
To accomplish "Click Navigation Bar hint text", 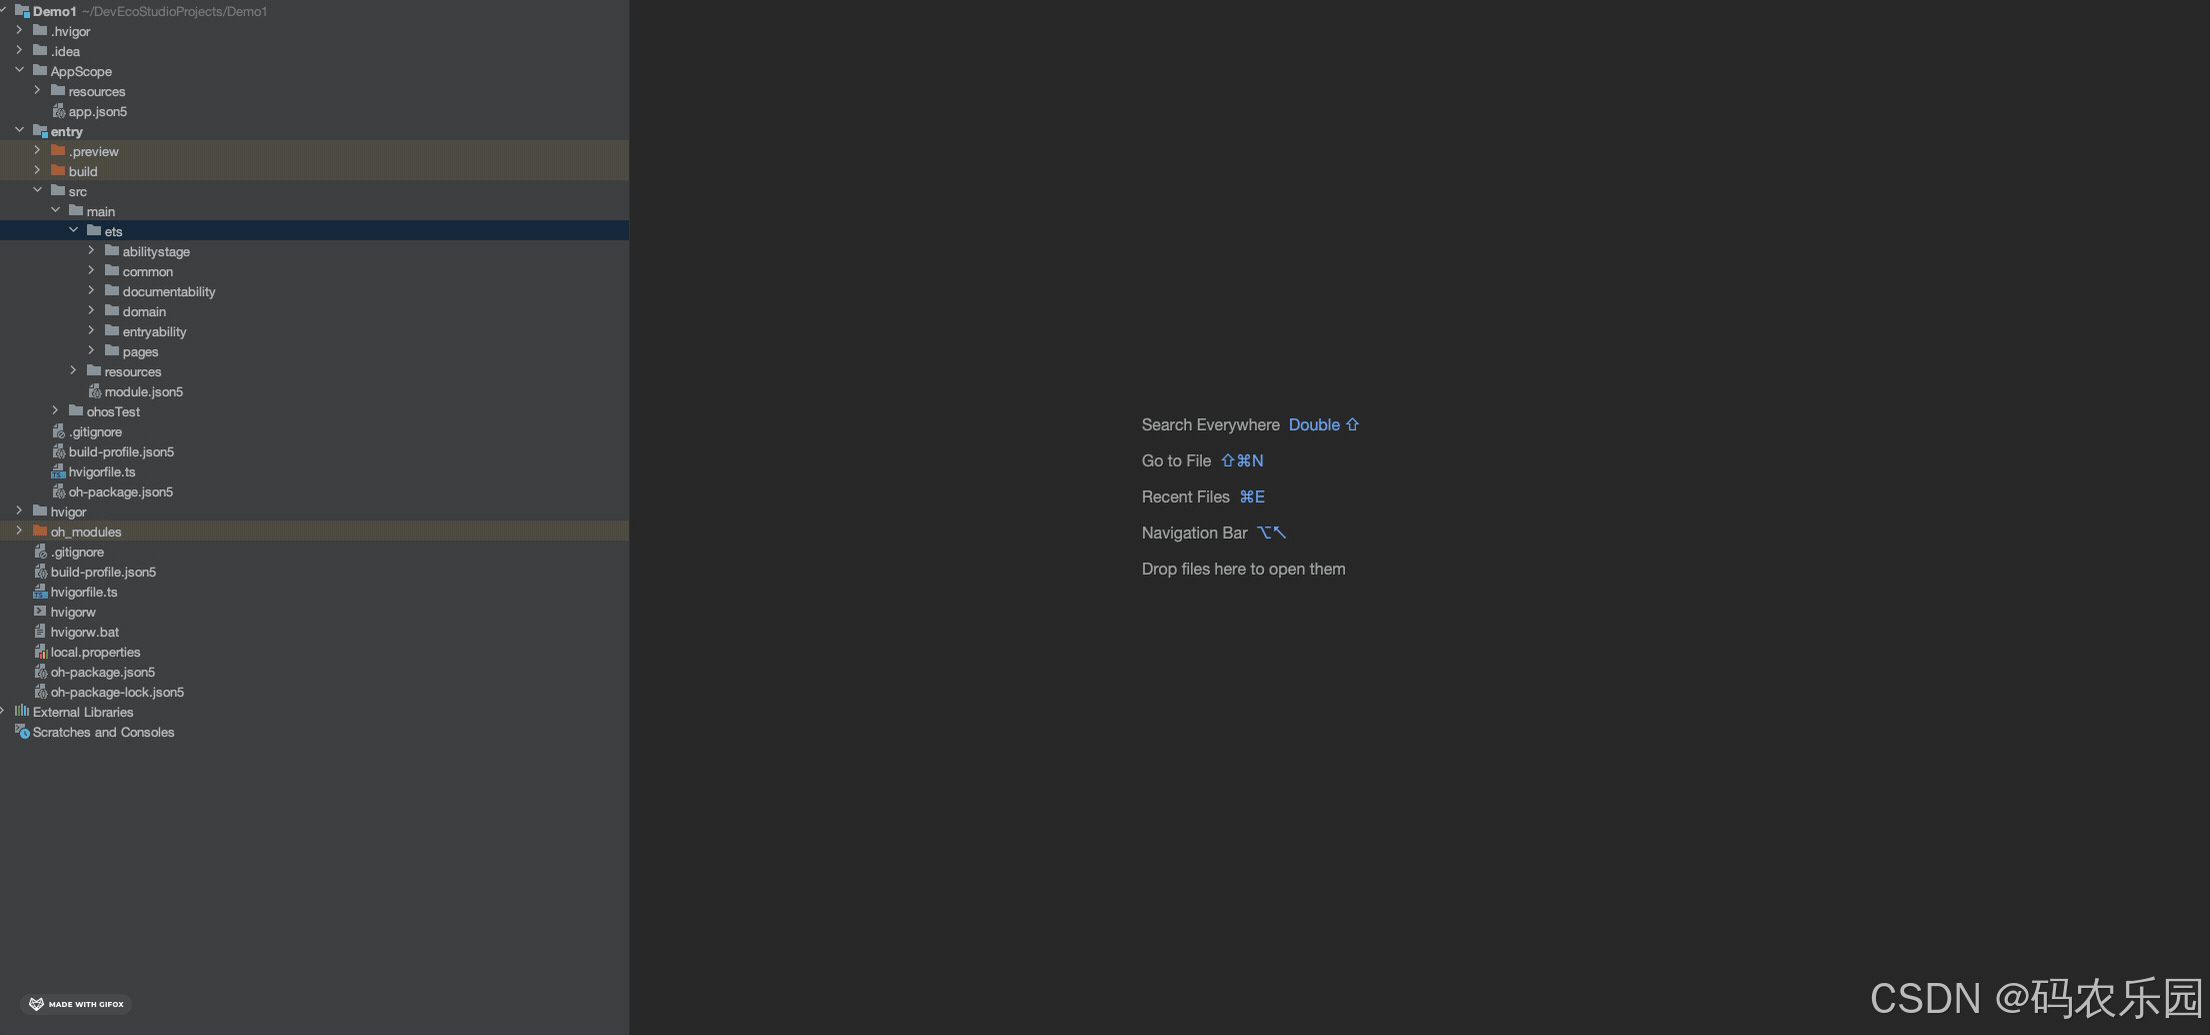I will coord(1194,533).
